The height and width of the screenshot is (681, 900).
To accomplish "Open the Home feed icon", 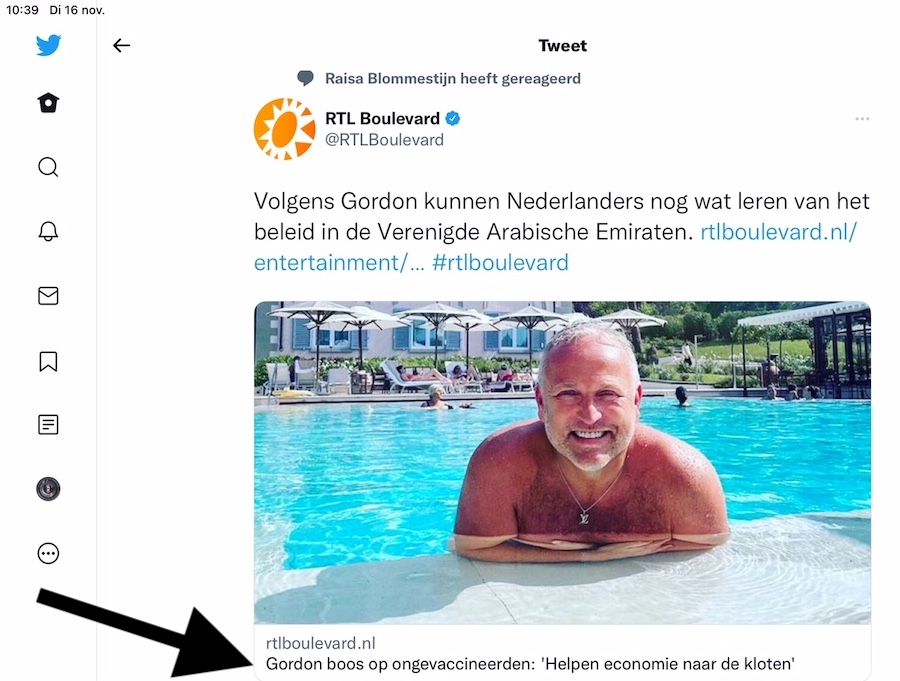I will pos(48,103).
